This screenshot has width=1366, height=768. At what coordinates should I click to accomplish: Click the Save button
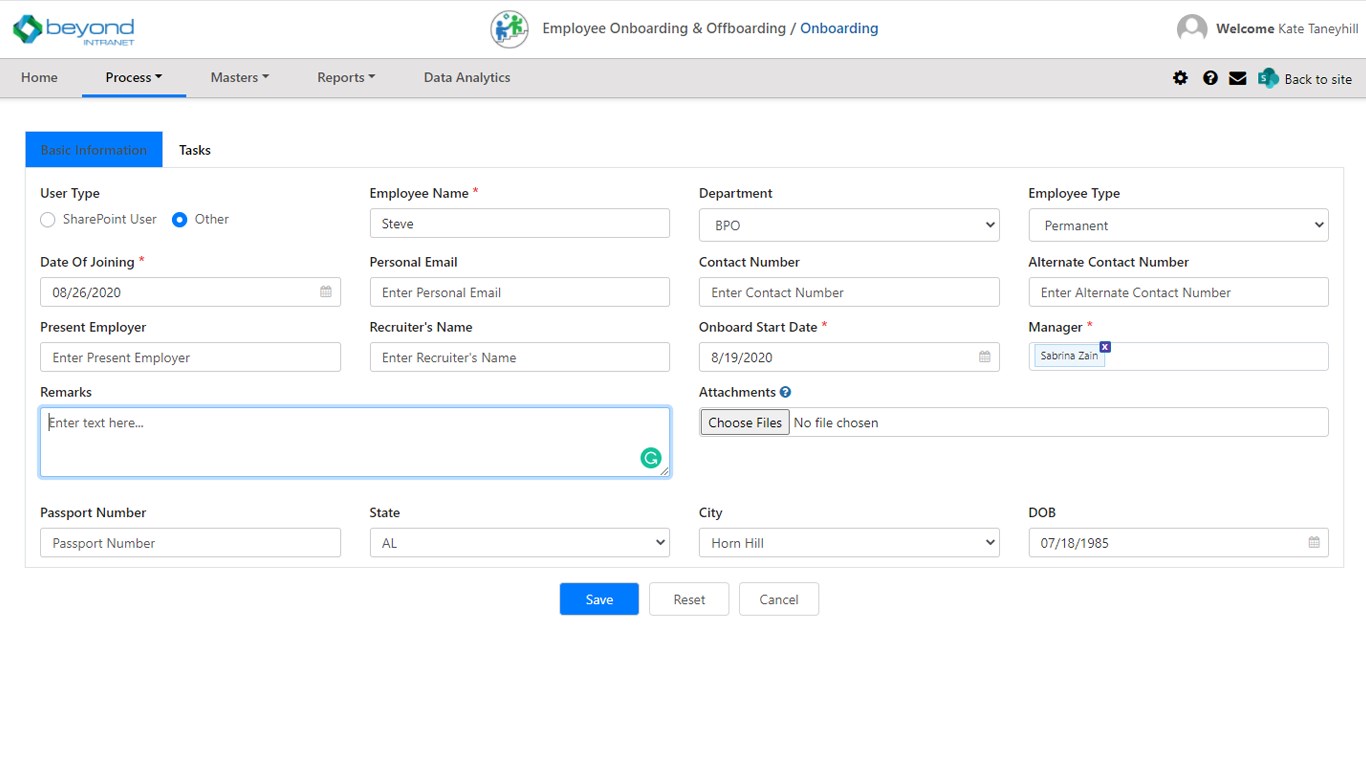pos(599,599)
